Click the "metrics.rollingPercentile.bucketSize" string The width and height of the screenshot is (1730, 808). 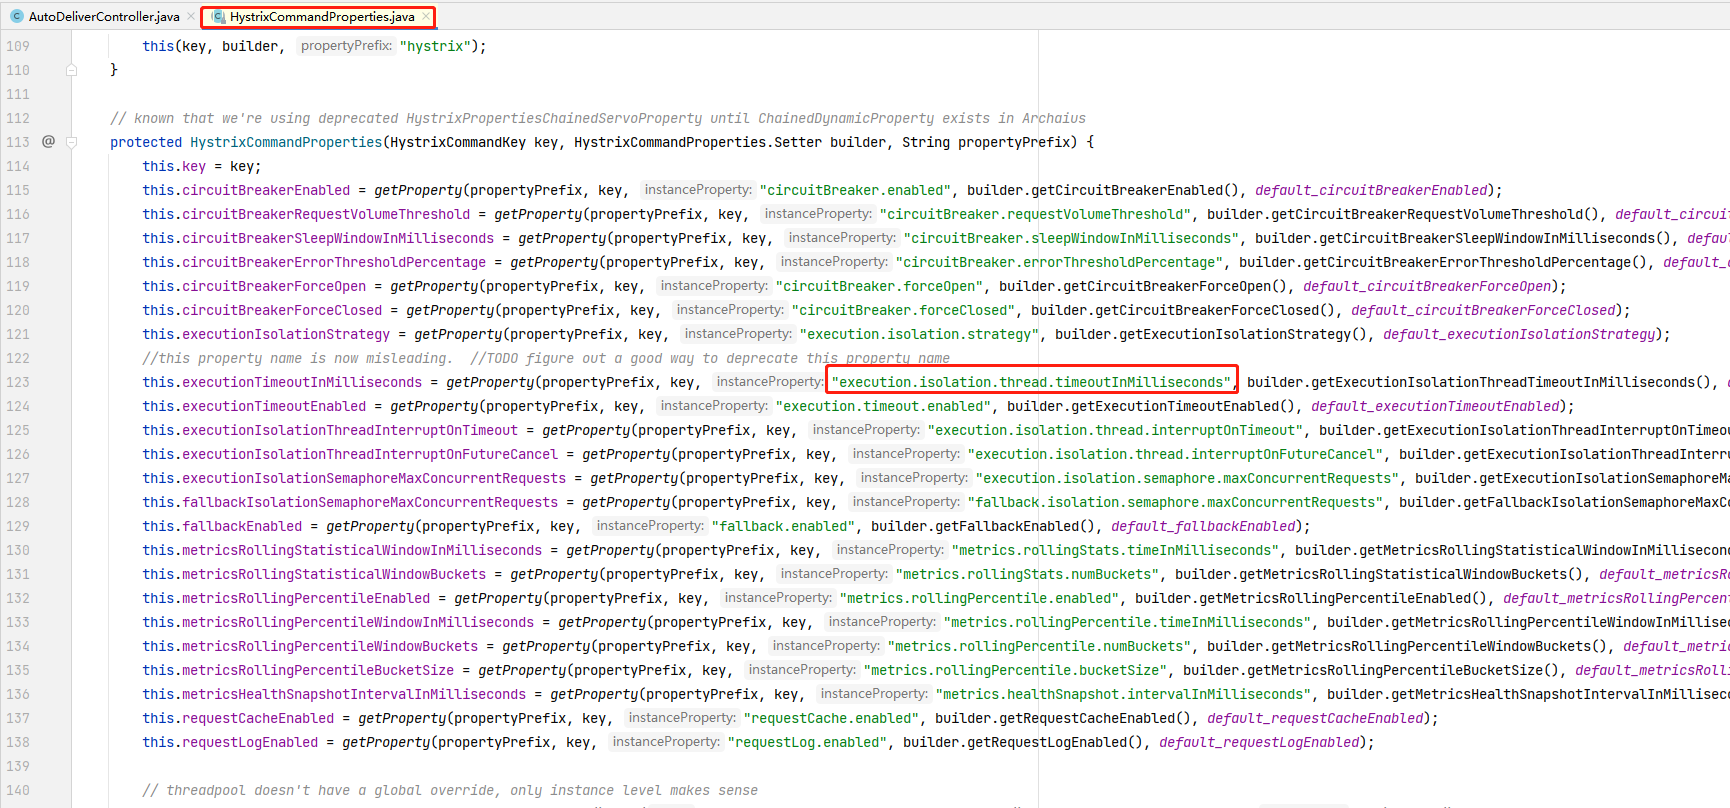(x=1015, y=670)
